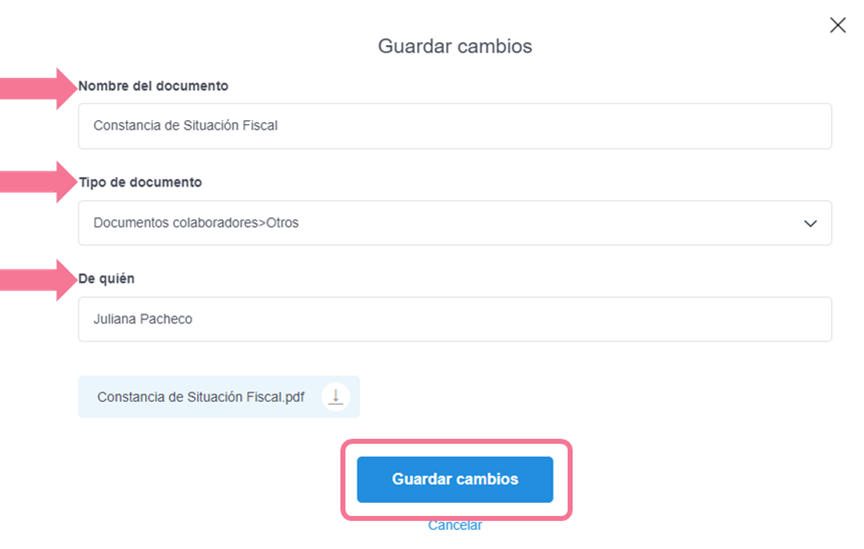The height and width of the screenshot is (549, 864).
Task: Close the Guardar cambios dialog
Action: tap(838, 26)
